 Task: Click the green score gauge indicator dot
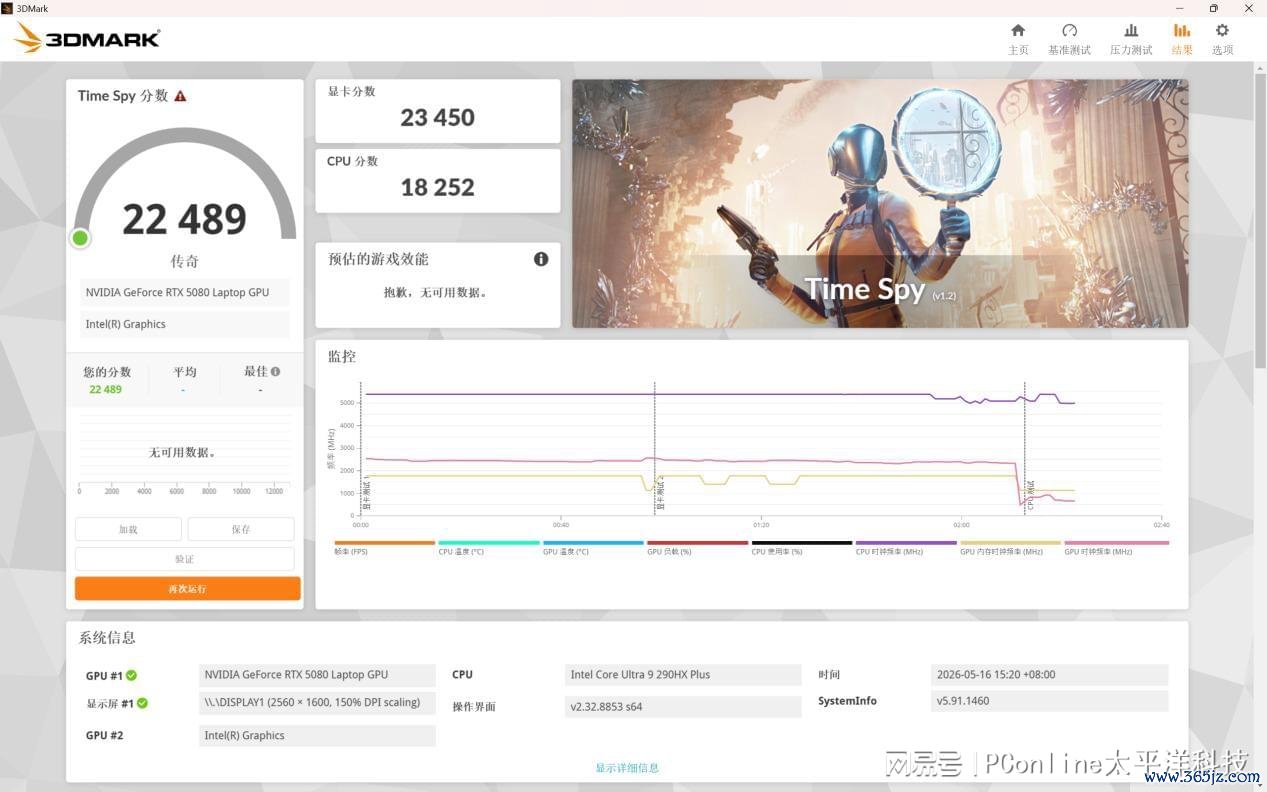click(80, 238)
